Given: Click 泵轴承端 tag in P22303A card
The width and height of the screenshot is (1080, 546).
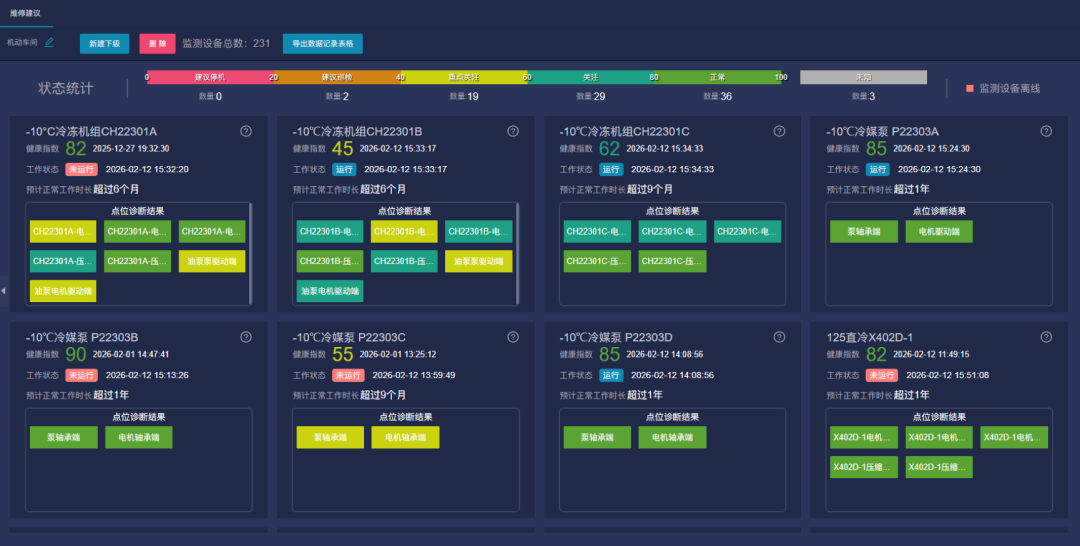Looking at the screenshot, I should 864,231.
